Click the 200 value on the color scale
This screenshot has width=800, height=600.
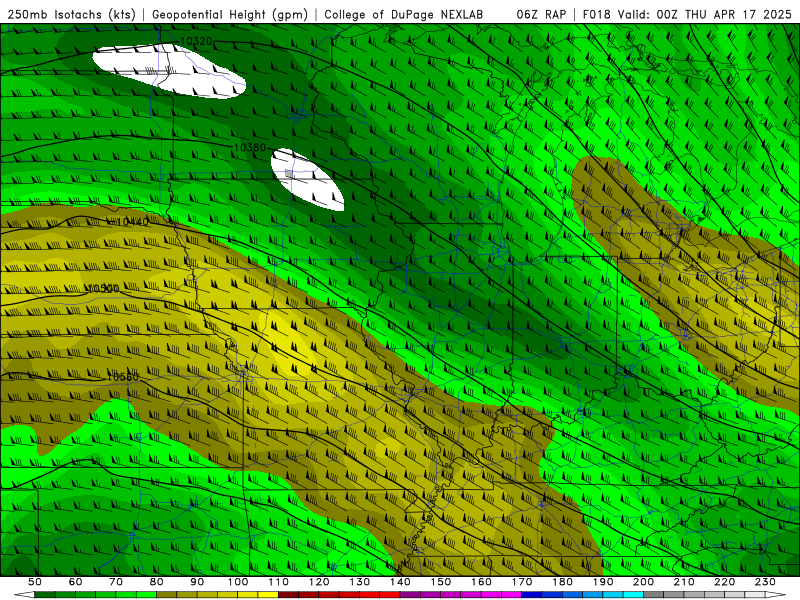(x=644, y=582)
